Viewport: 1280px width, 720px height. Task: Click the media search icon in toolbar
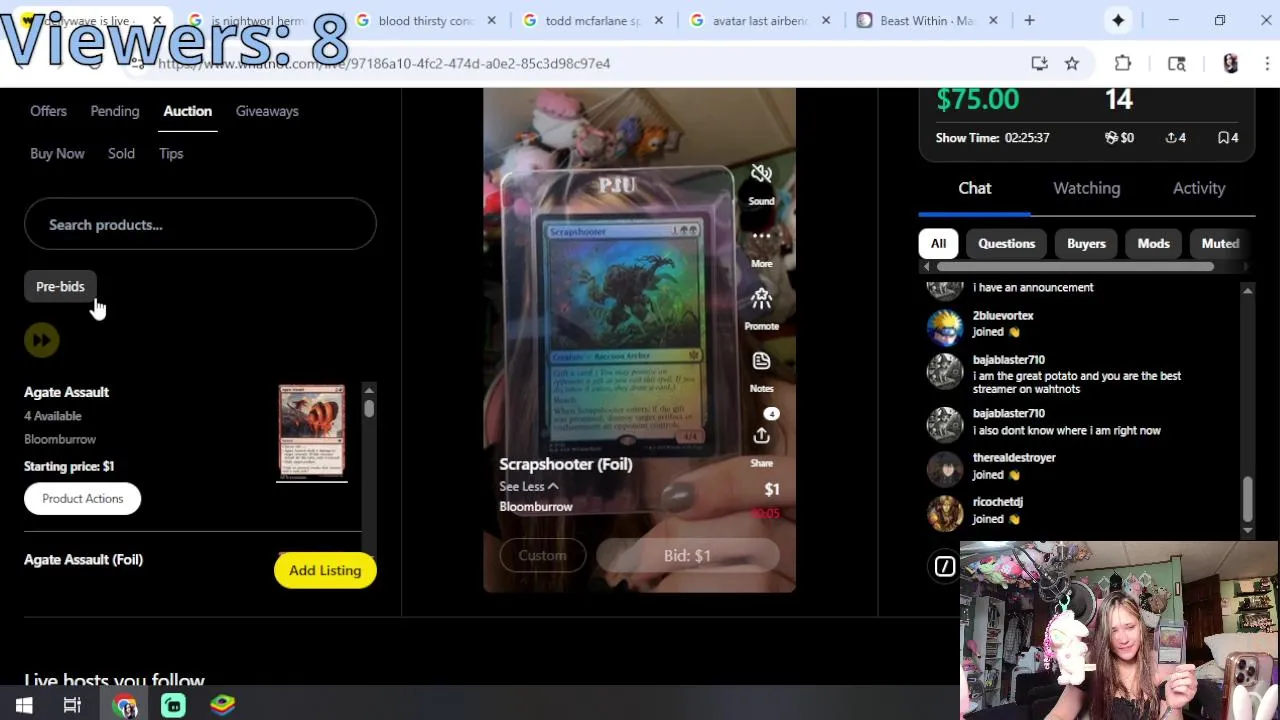point(1177,63)
